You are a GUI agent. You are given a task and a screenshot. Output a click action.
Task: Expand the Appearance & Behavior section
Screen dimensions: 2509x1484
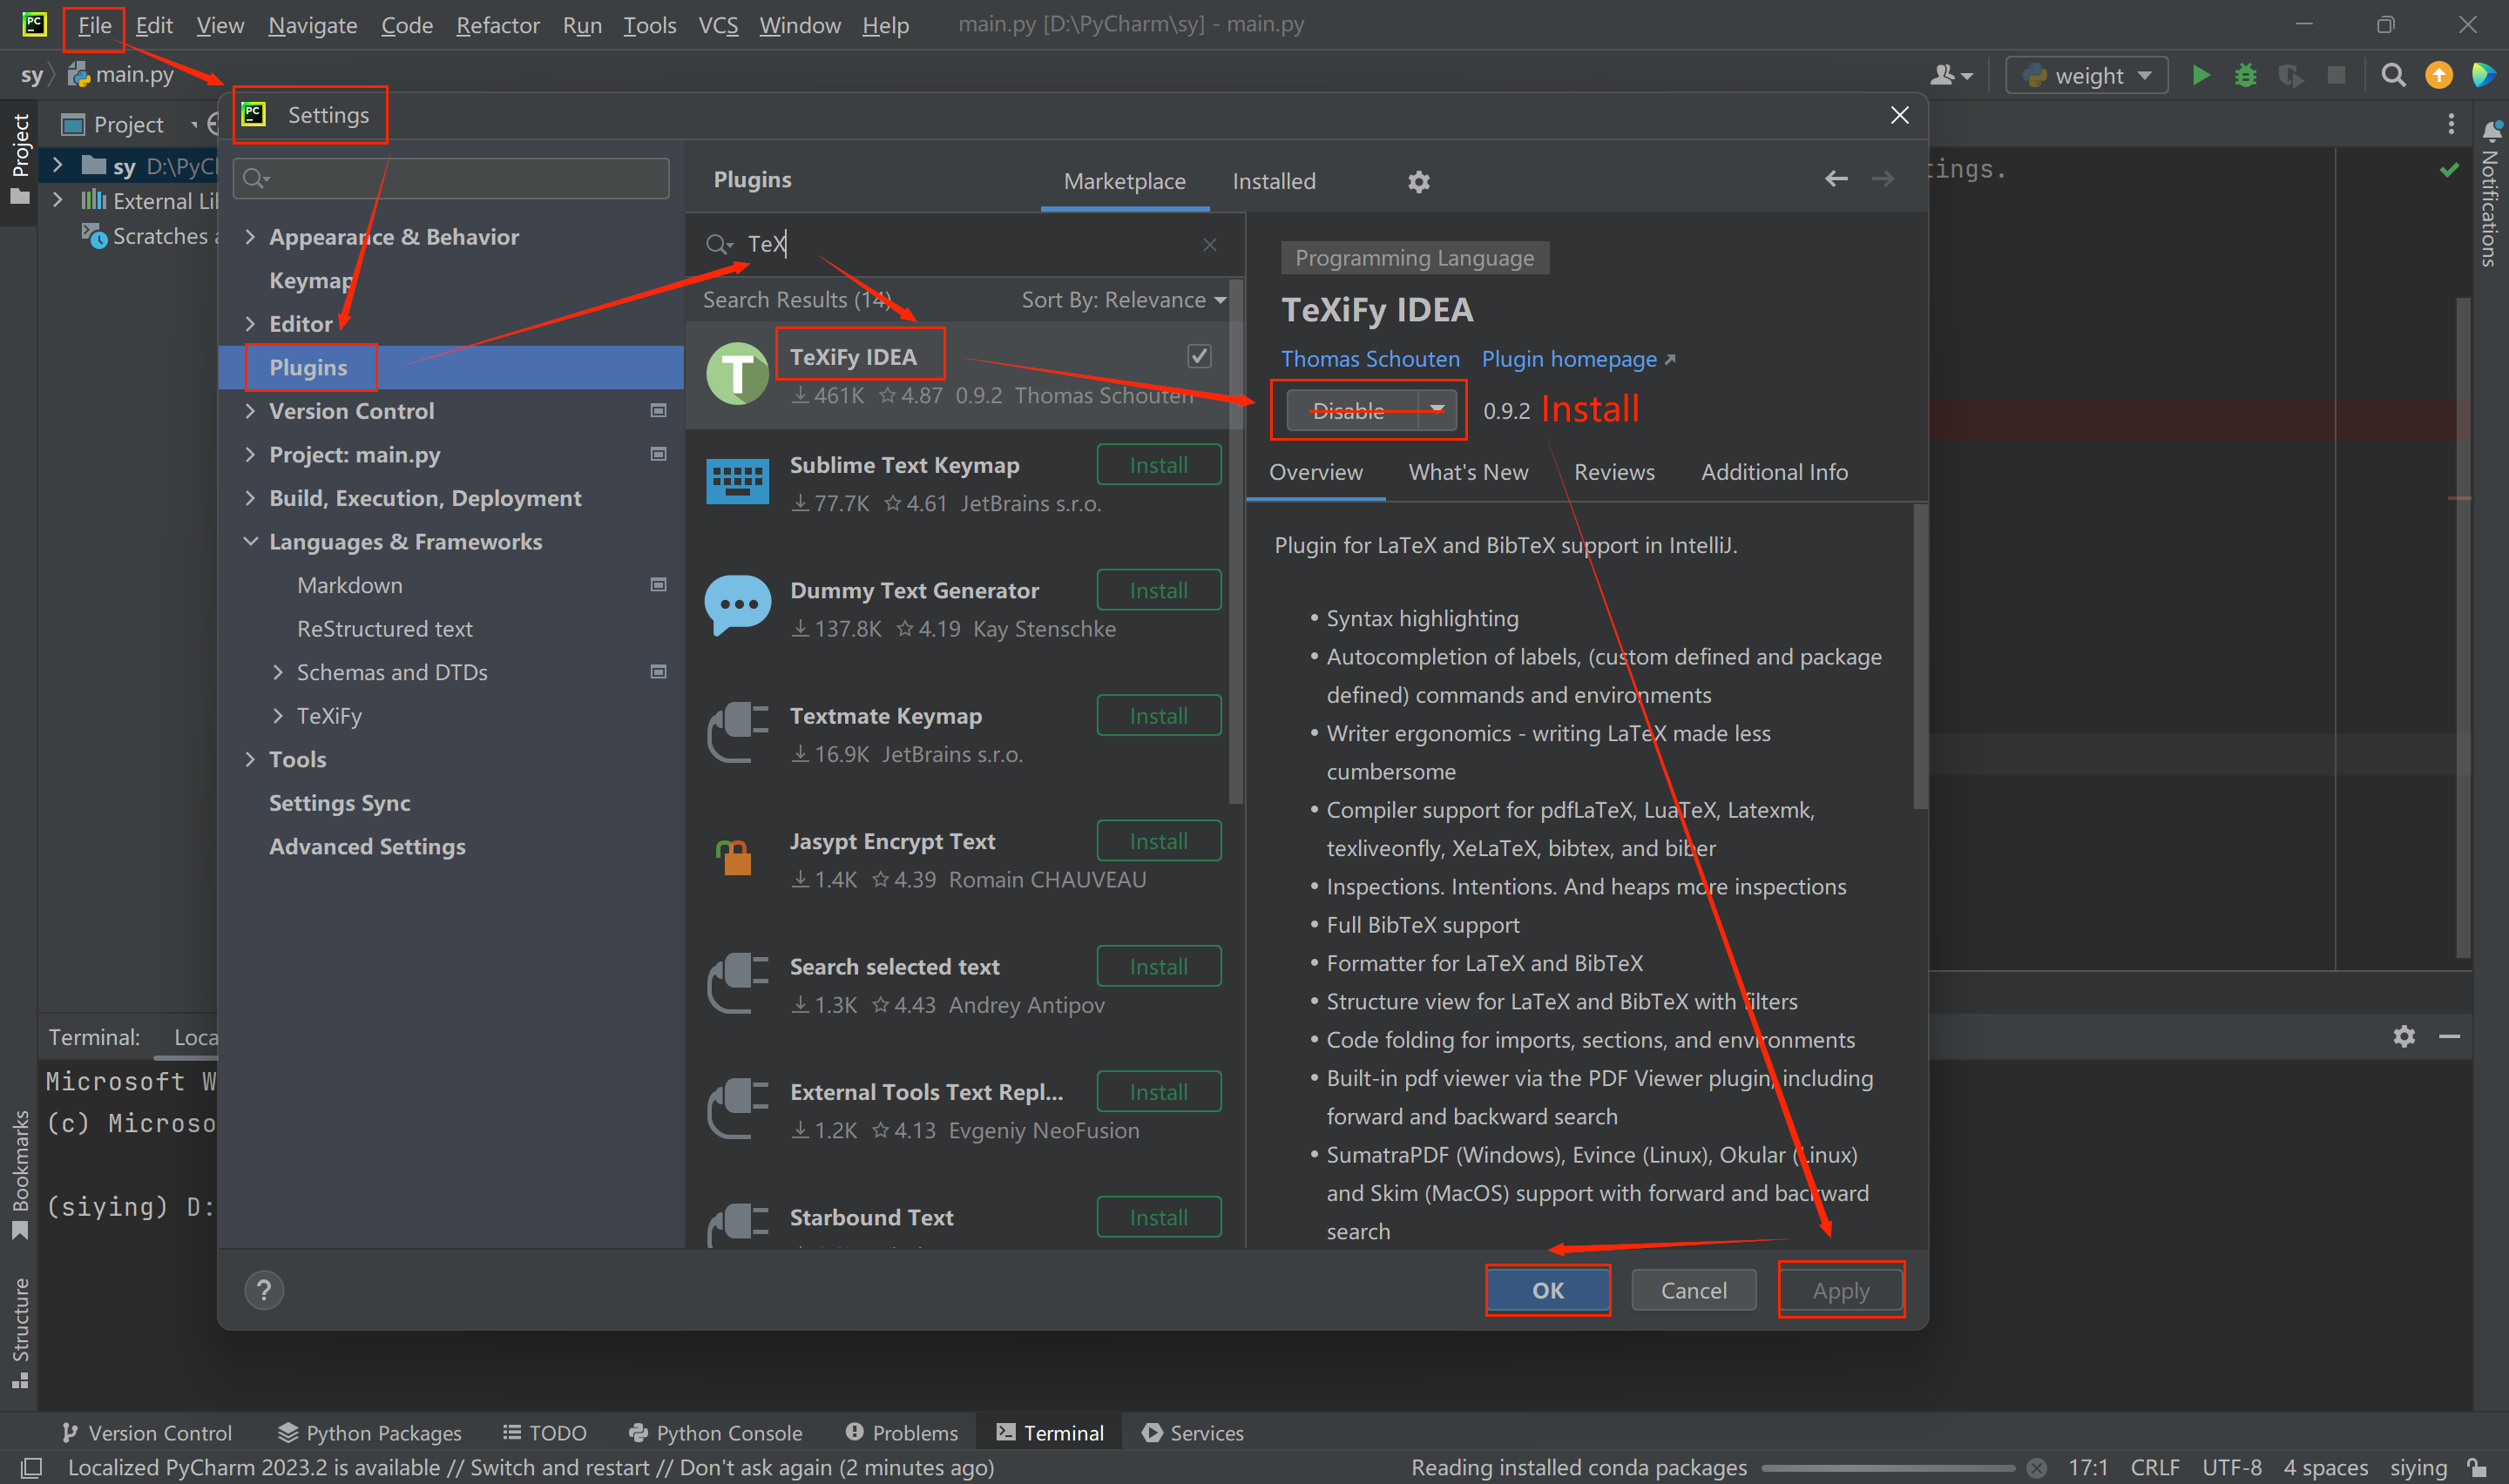(250, 237)
